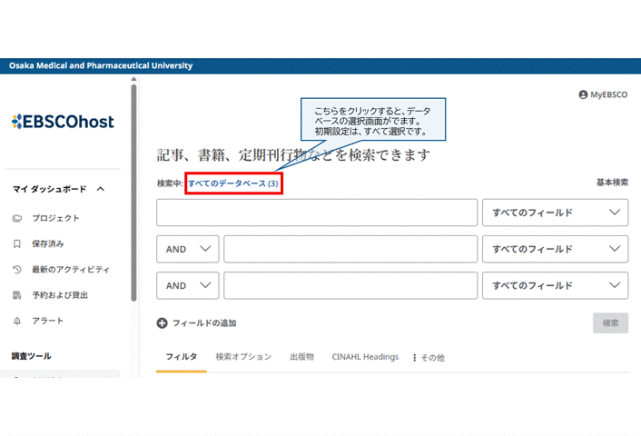Click the 予約および貸出 icon

(17, 295)
